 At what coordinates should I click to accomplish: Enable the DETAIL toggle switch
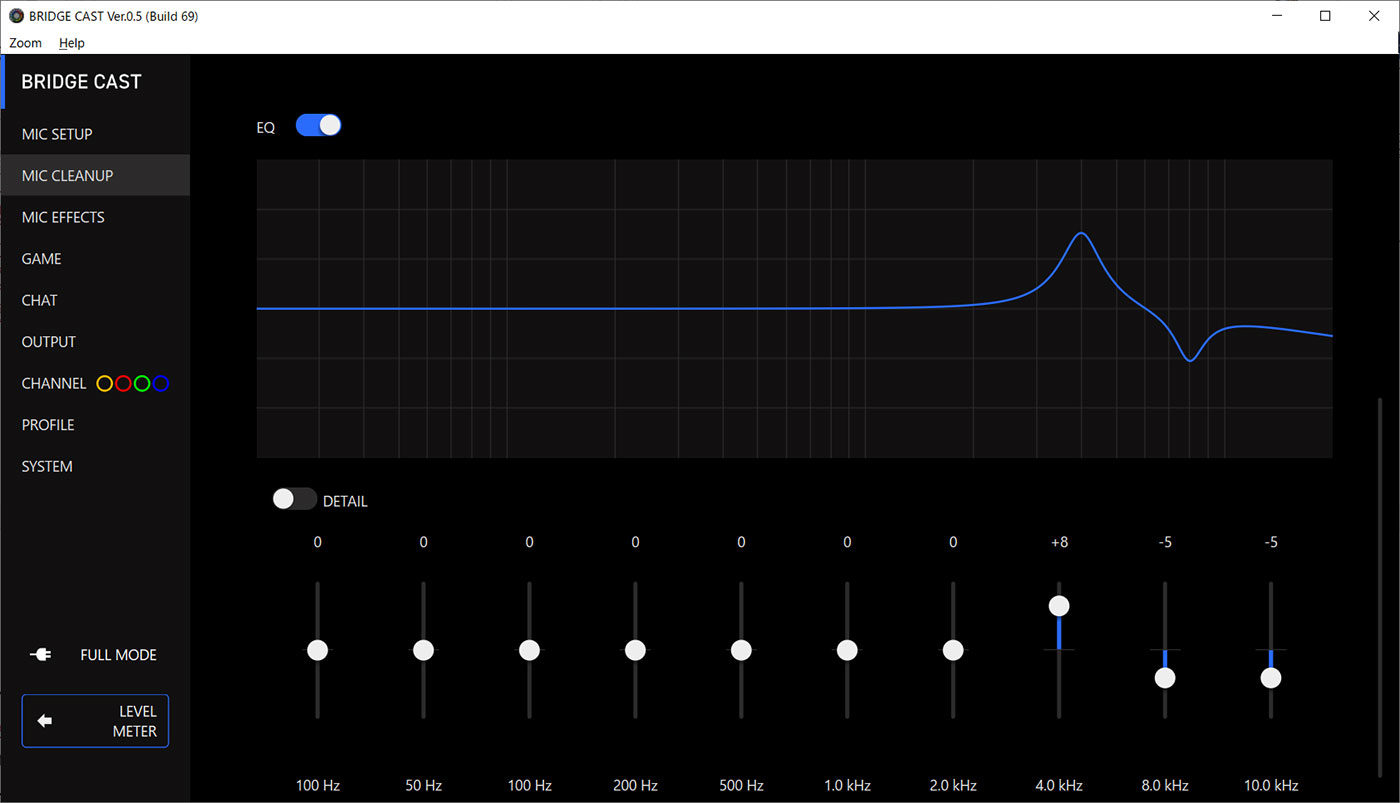(x=295, y=499)
